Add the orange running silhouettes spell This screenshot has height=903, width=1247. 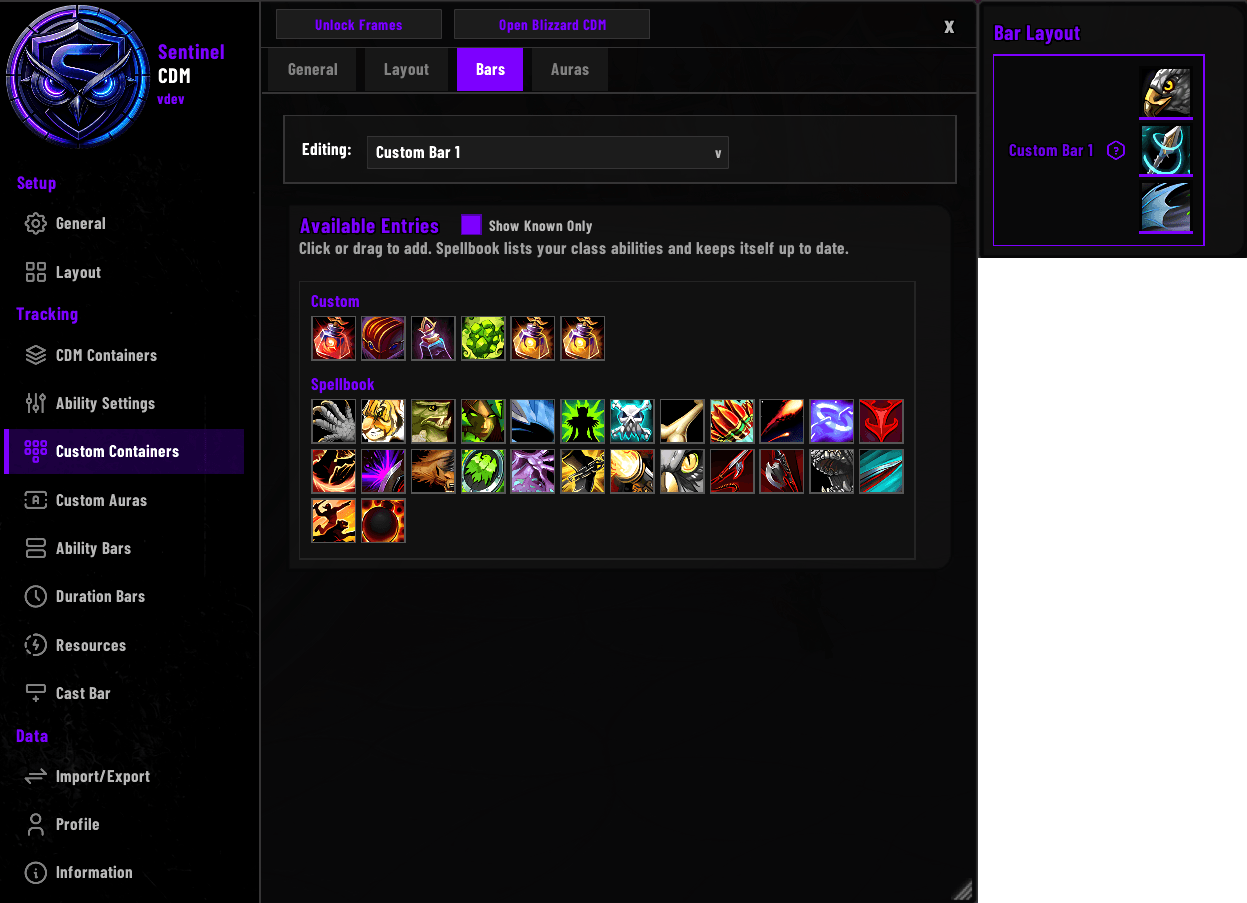[x=333, y=521]
